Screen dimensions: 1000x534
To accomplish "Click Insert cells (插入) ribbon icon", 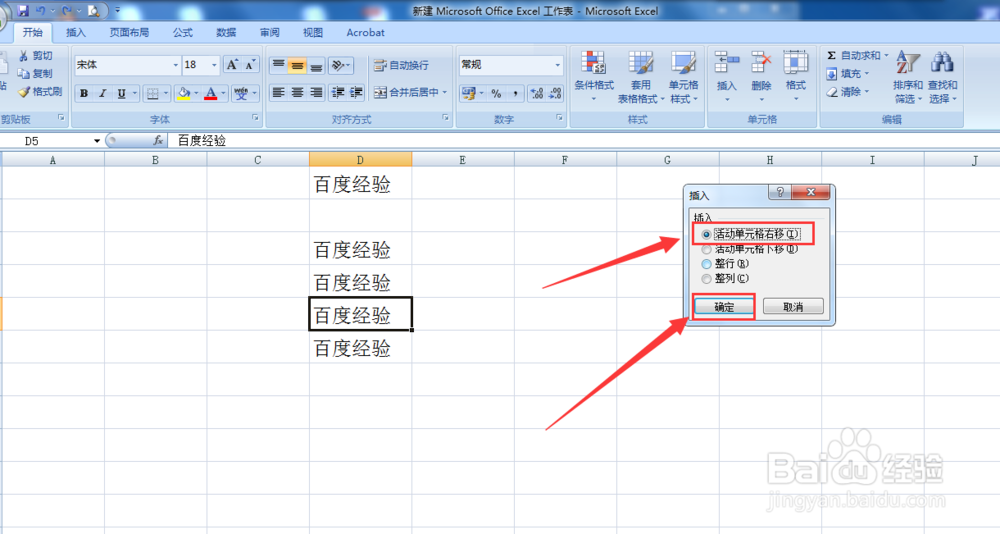I will pyautogui.click(x=726, y=77).
